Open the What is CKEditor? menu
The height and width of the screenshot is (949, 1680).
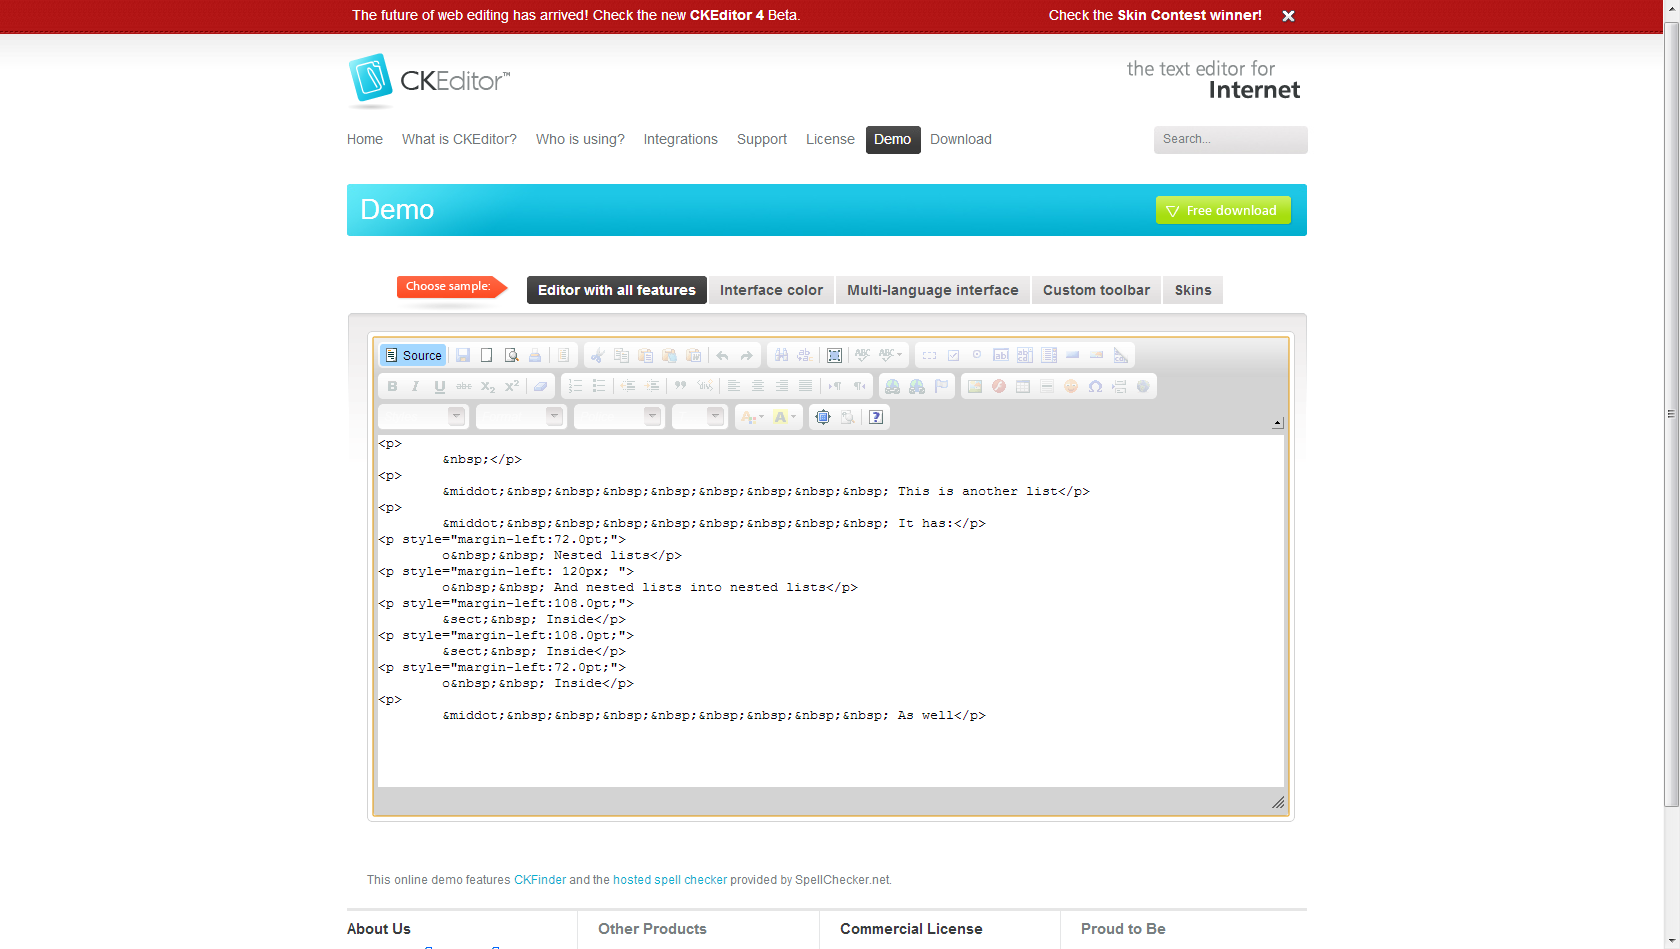pyautogui.click(x=459, y=139)
